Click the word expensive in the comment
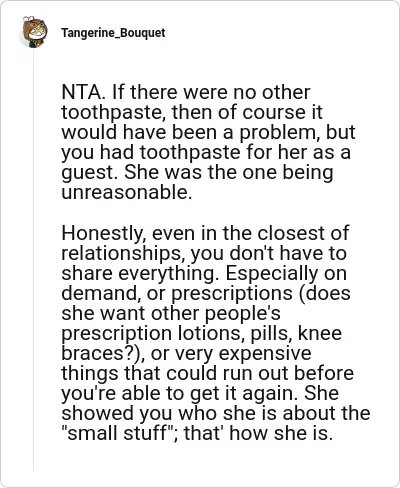 click(265, 354)
